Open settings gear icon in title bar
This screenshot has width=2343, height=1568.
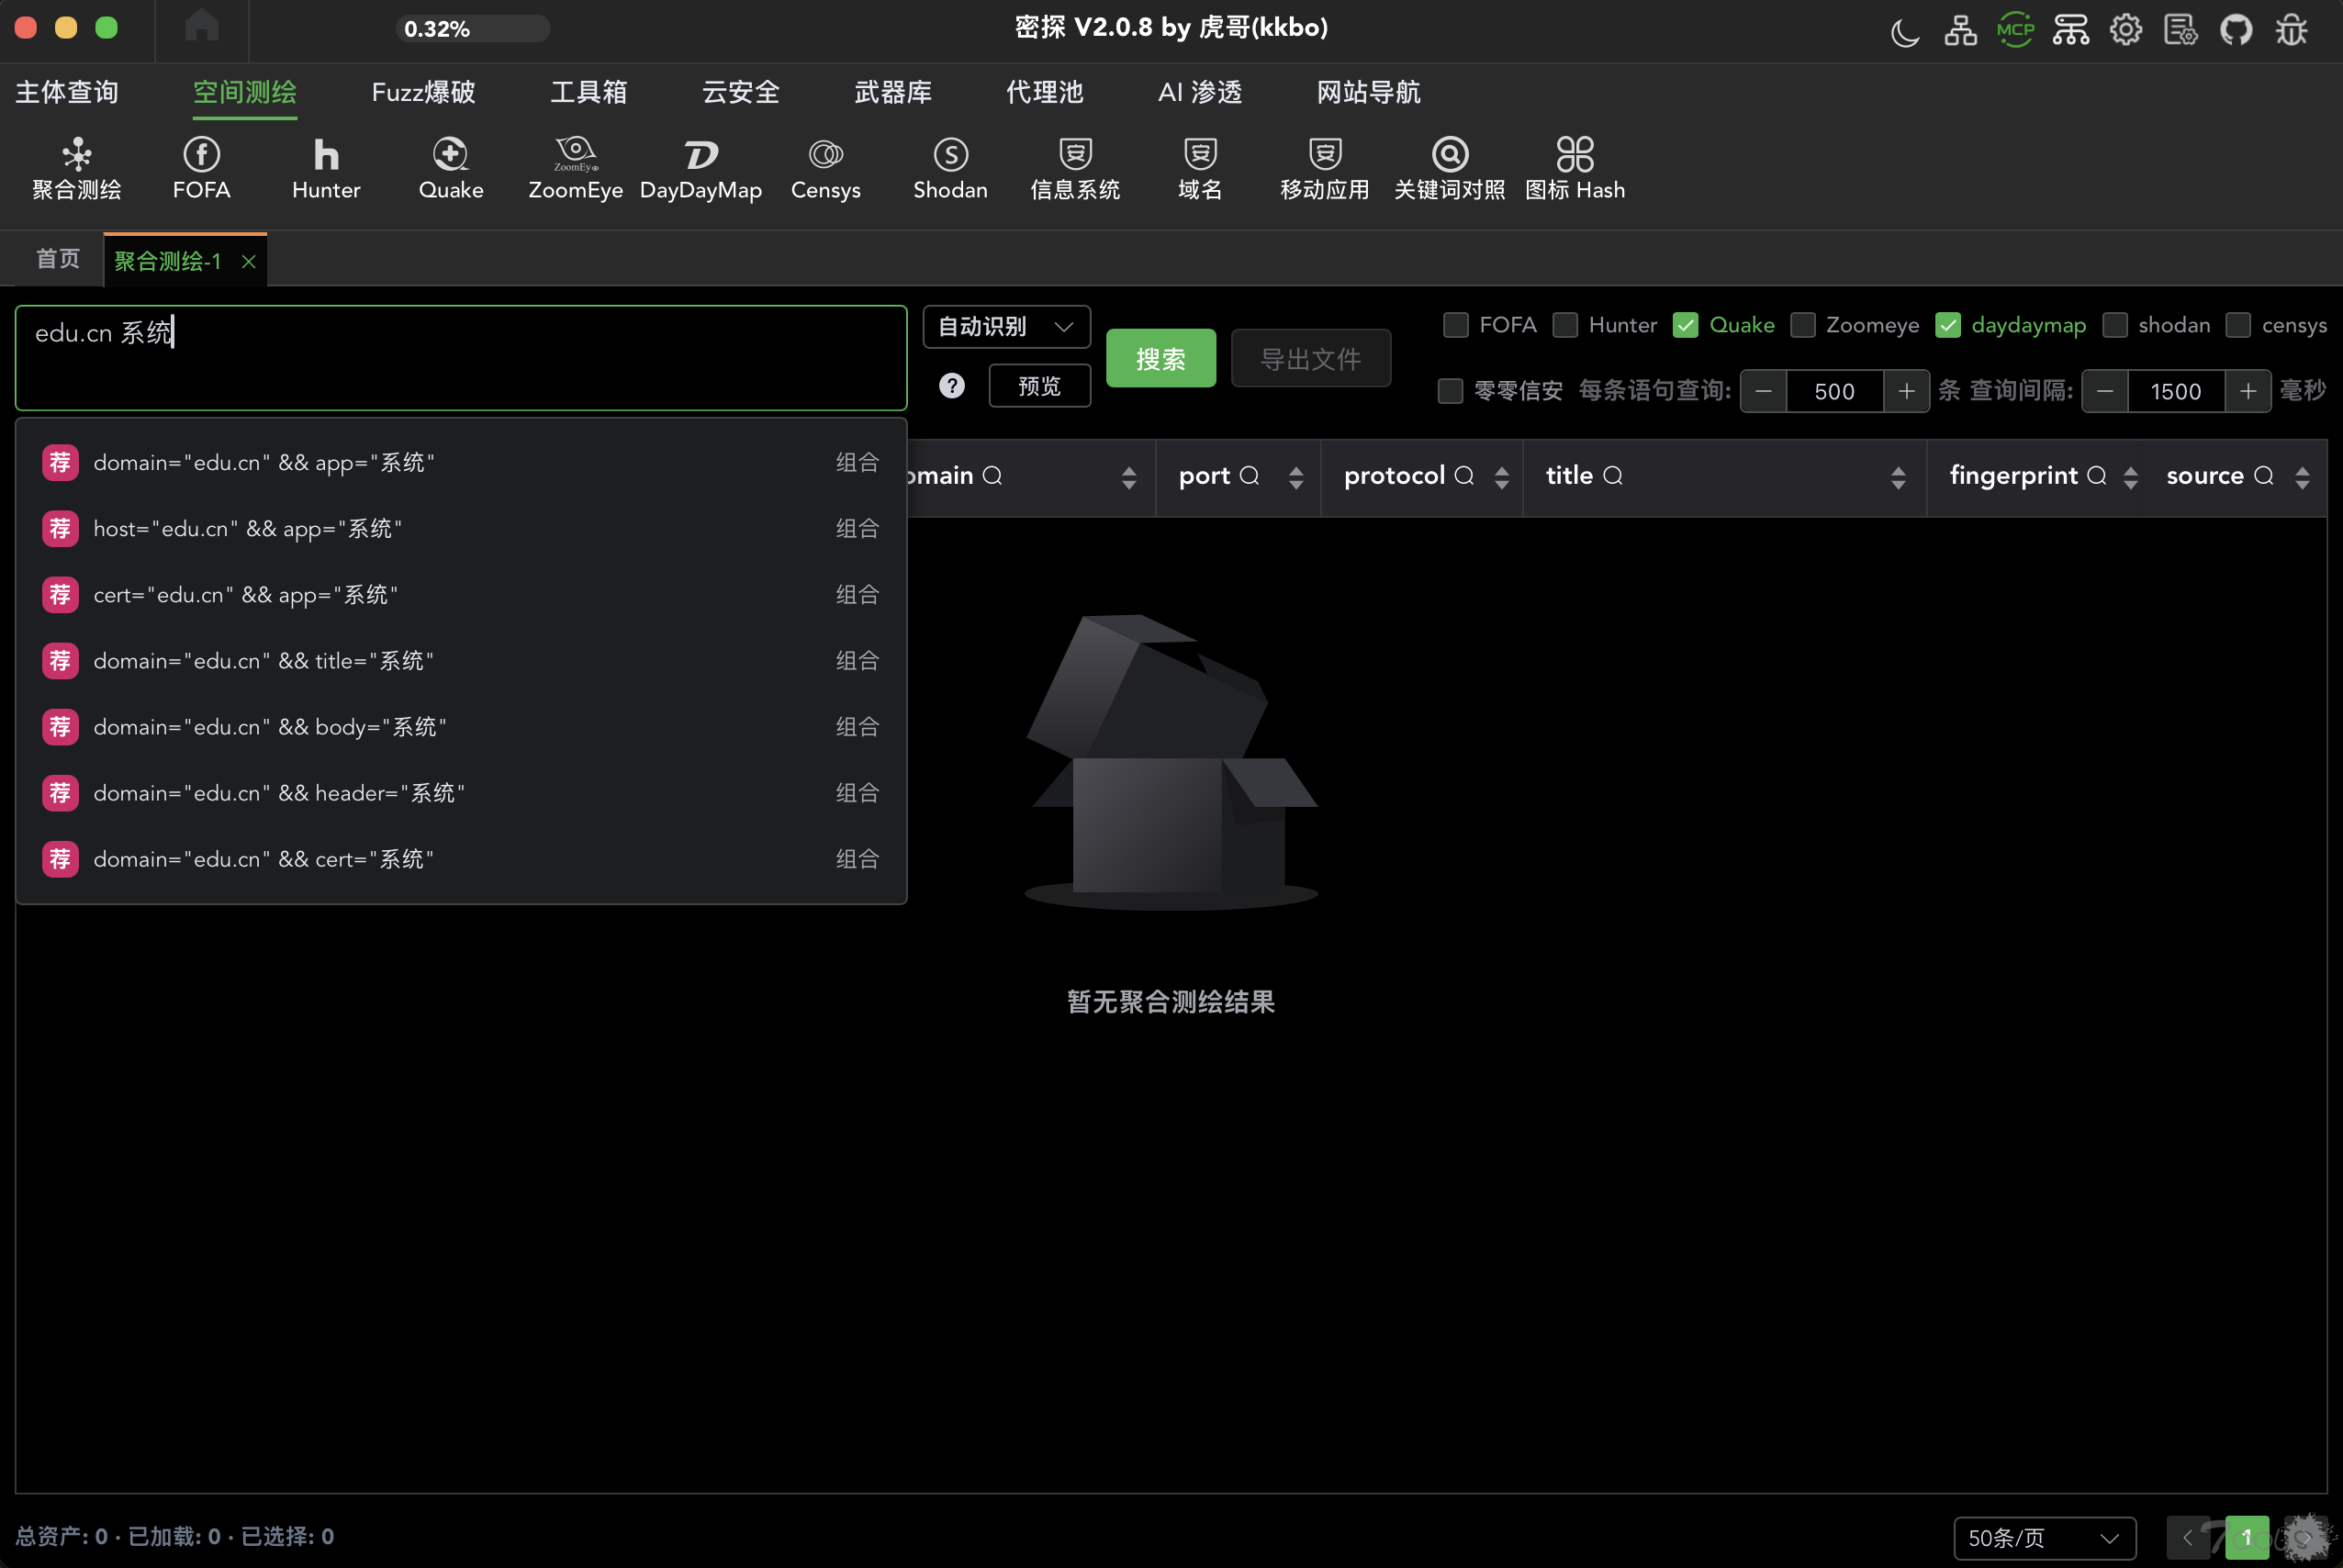tap(2126, 30)
